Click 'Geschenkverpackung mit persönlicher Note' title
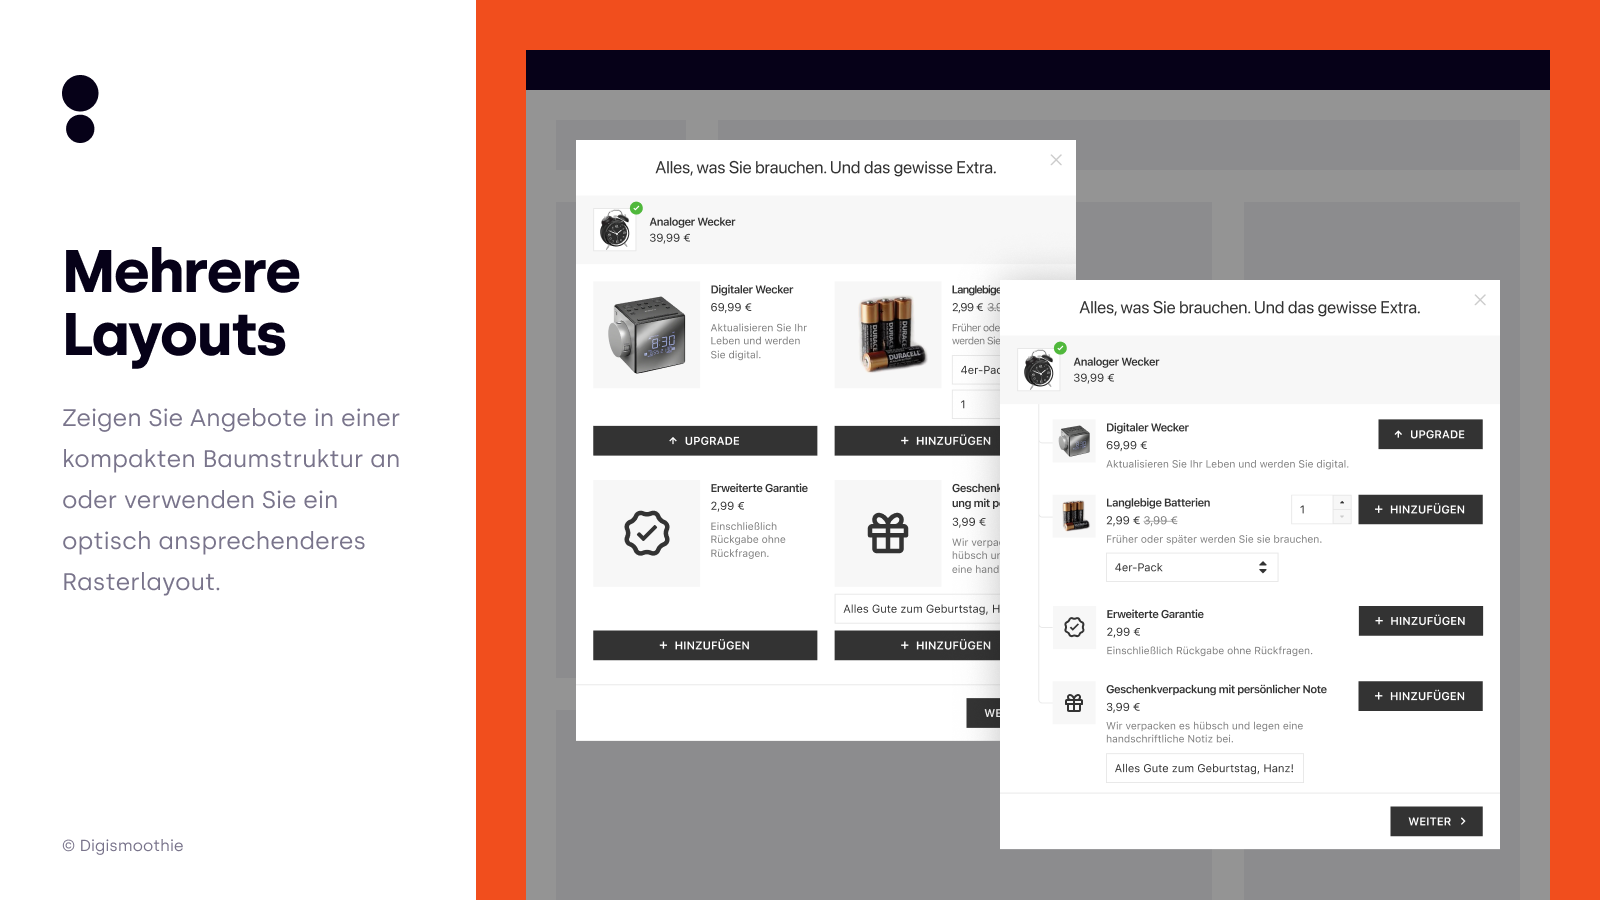1600x900 pixels. [1216, 690]
